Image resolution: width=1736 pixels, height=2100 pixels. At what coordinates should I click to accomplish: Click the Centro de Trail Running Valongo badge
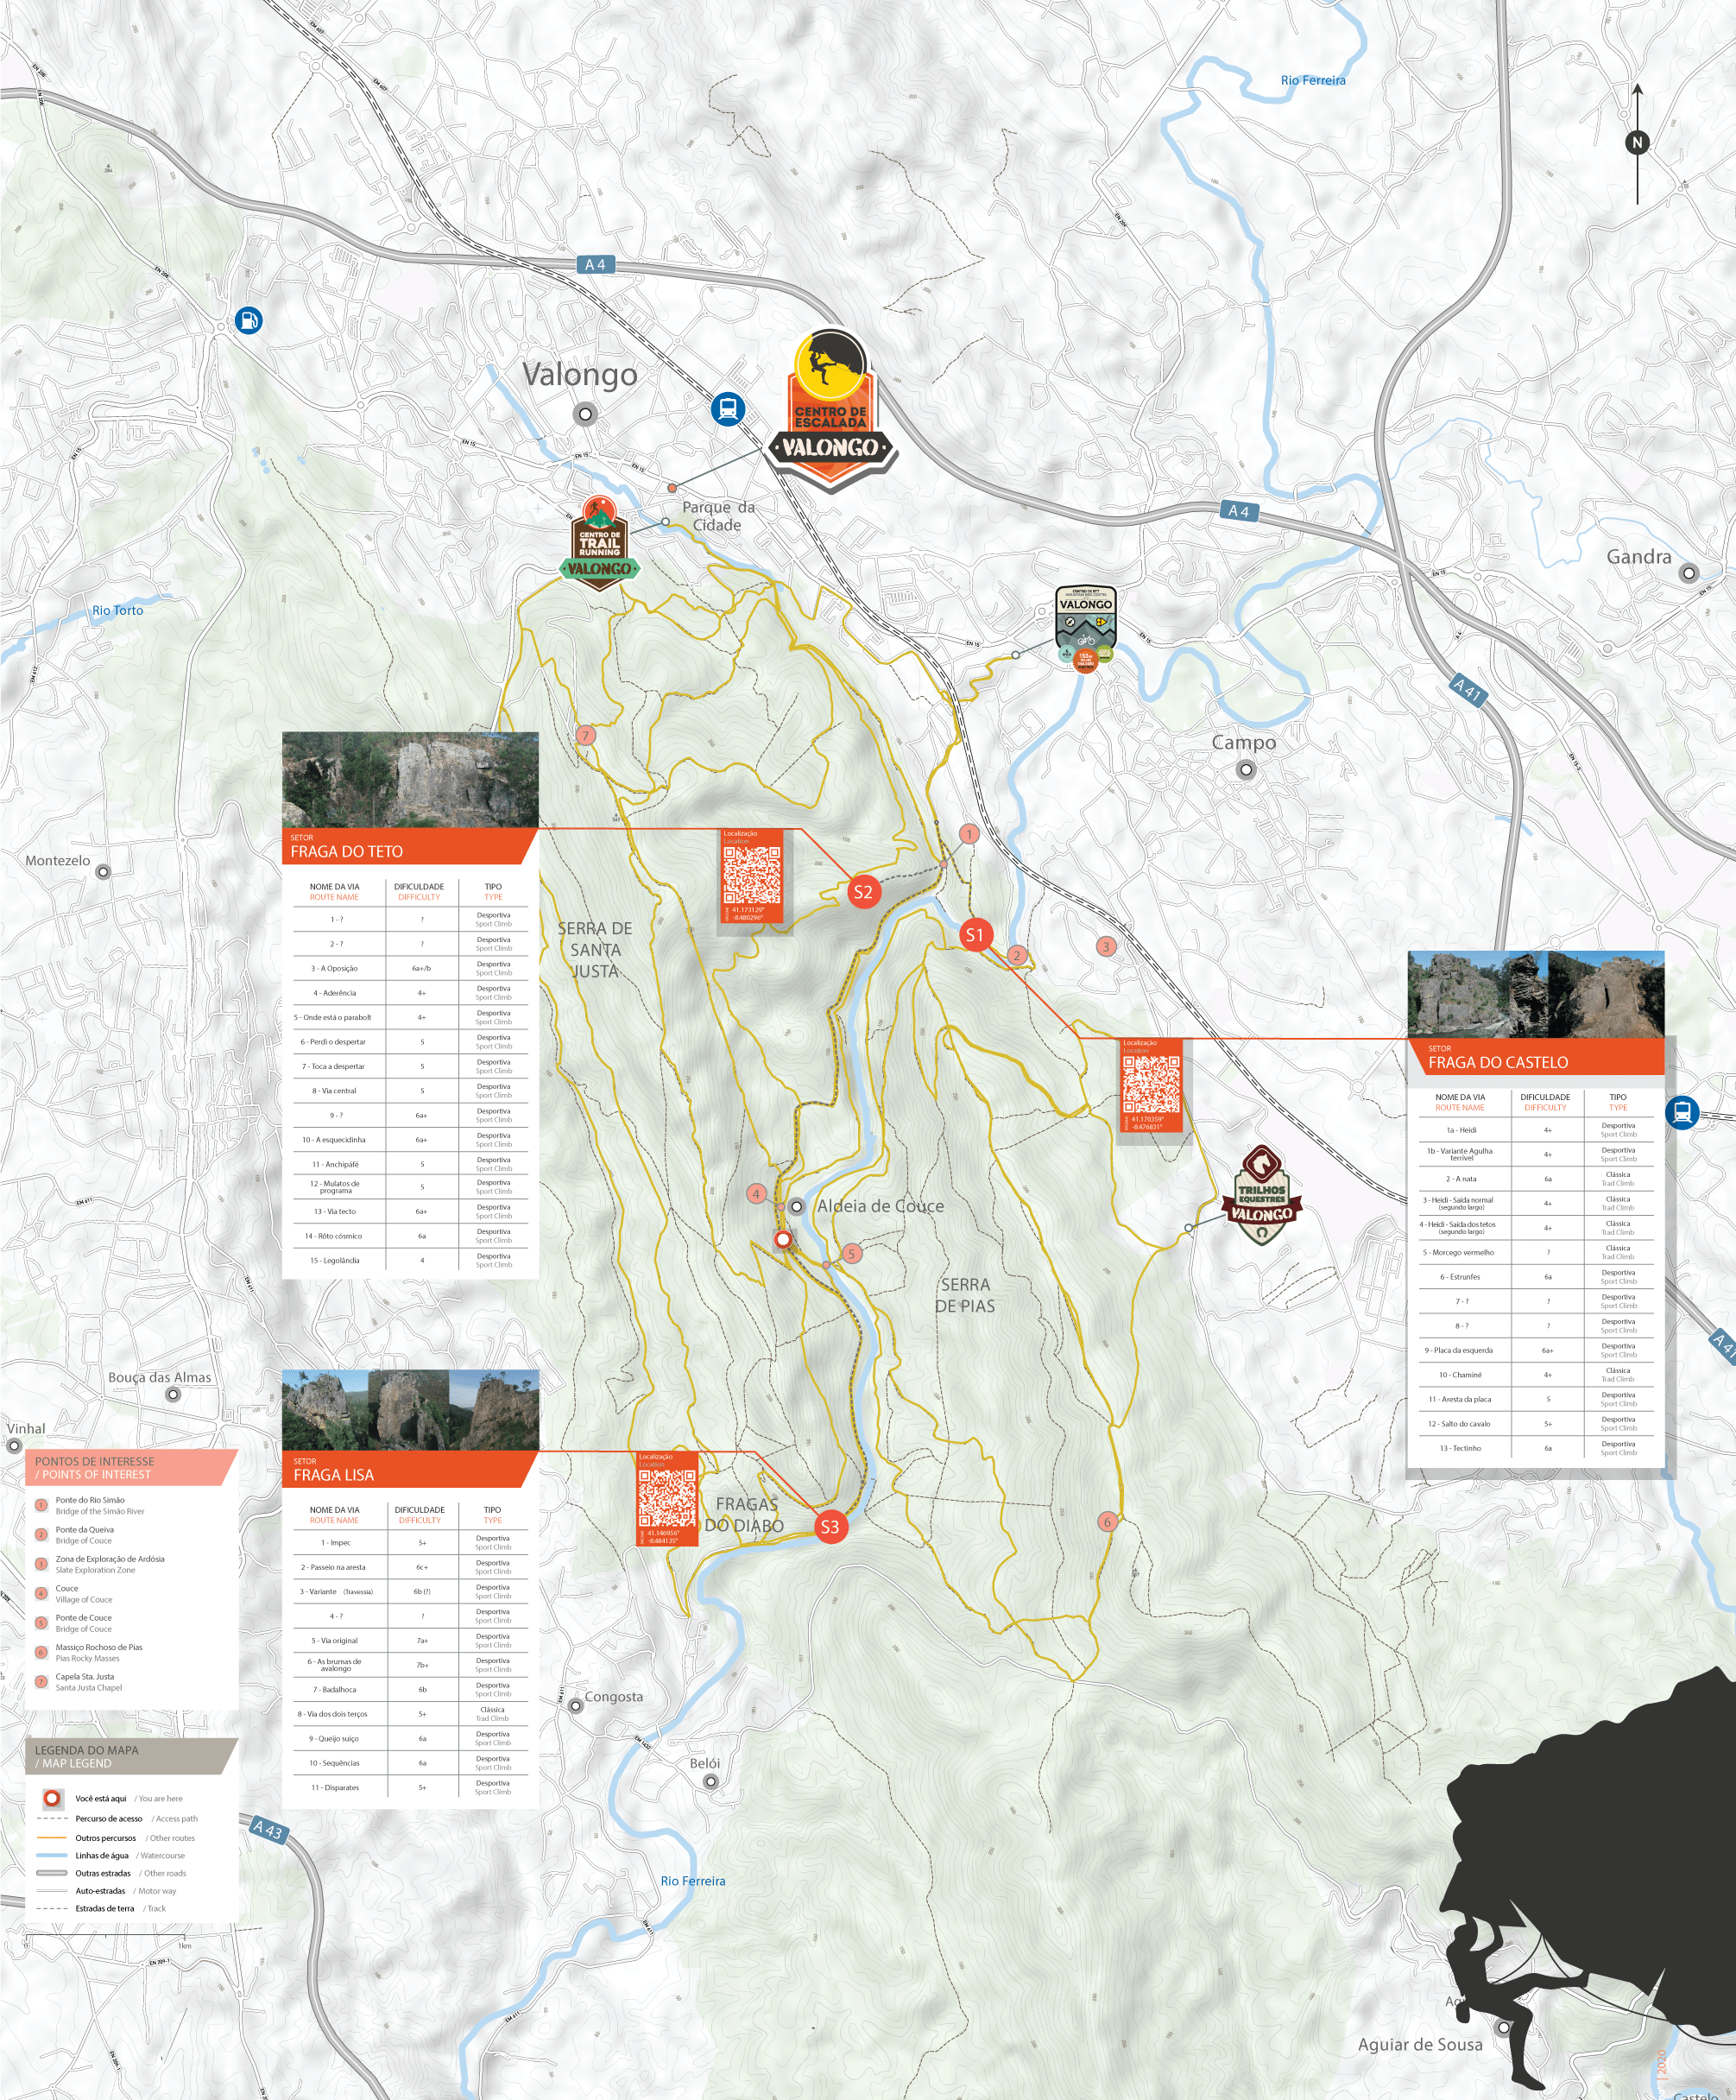[x=599, y=542]
